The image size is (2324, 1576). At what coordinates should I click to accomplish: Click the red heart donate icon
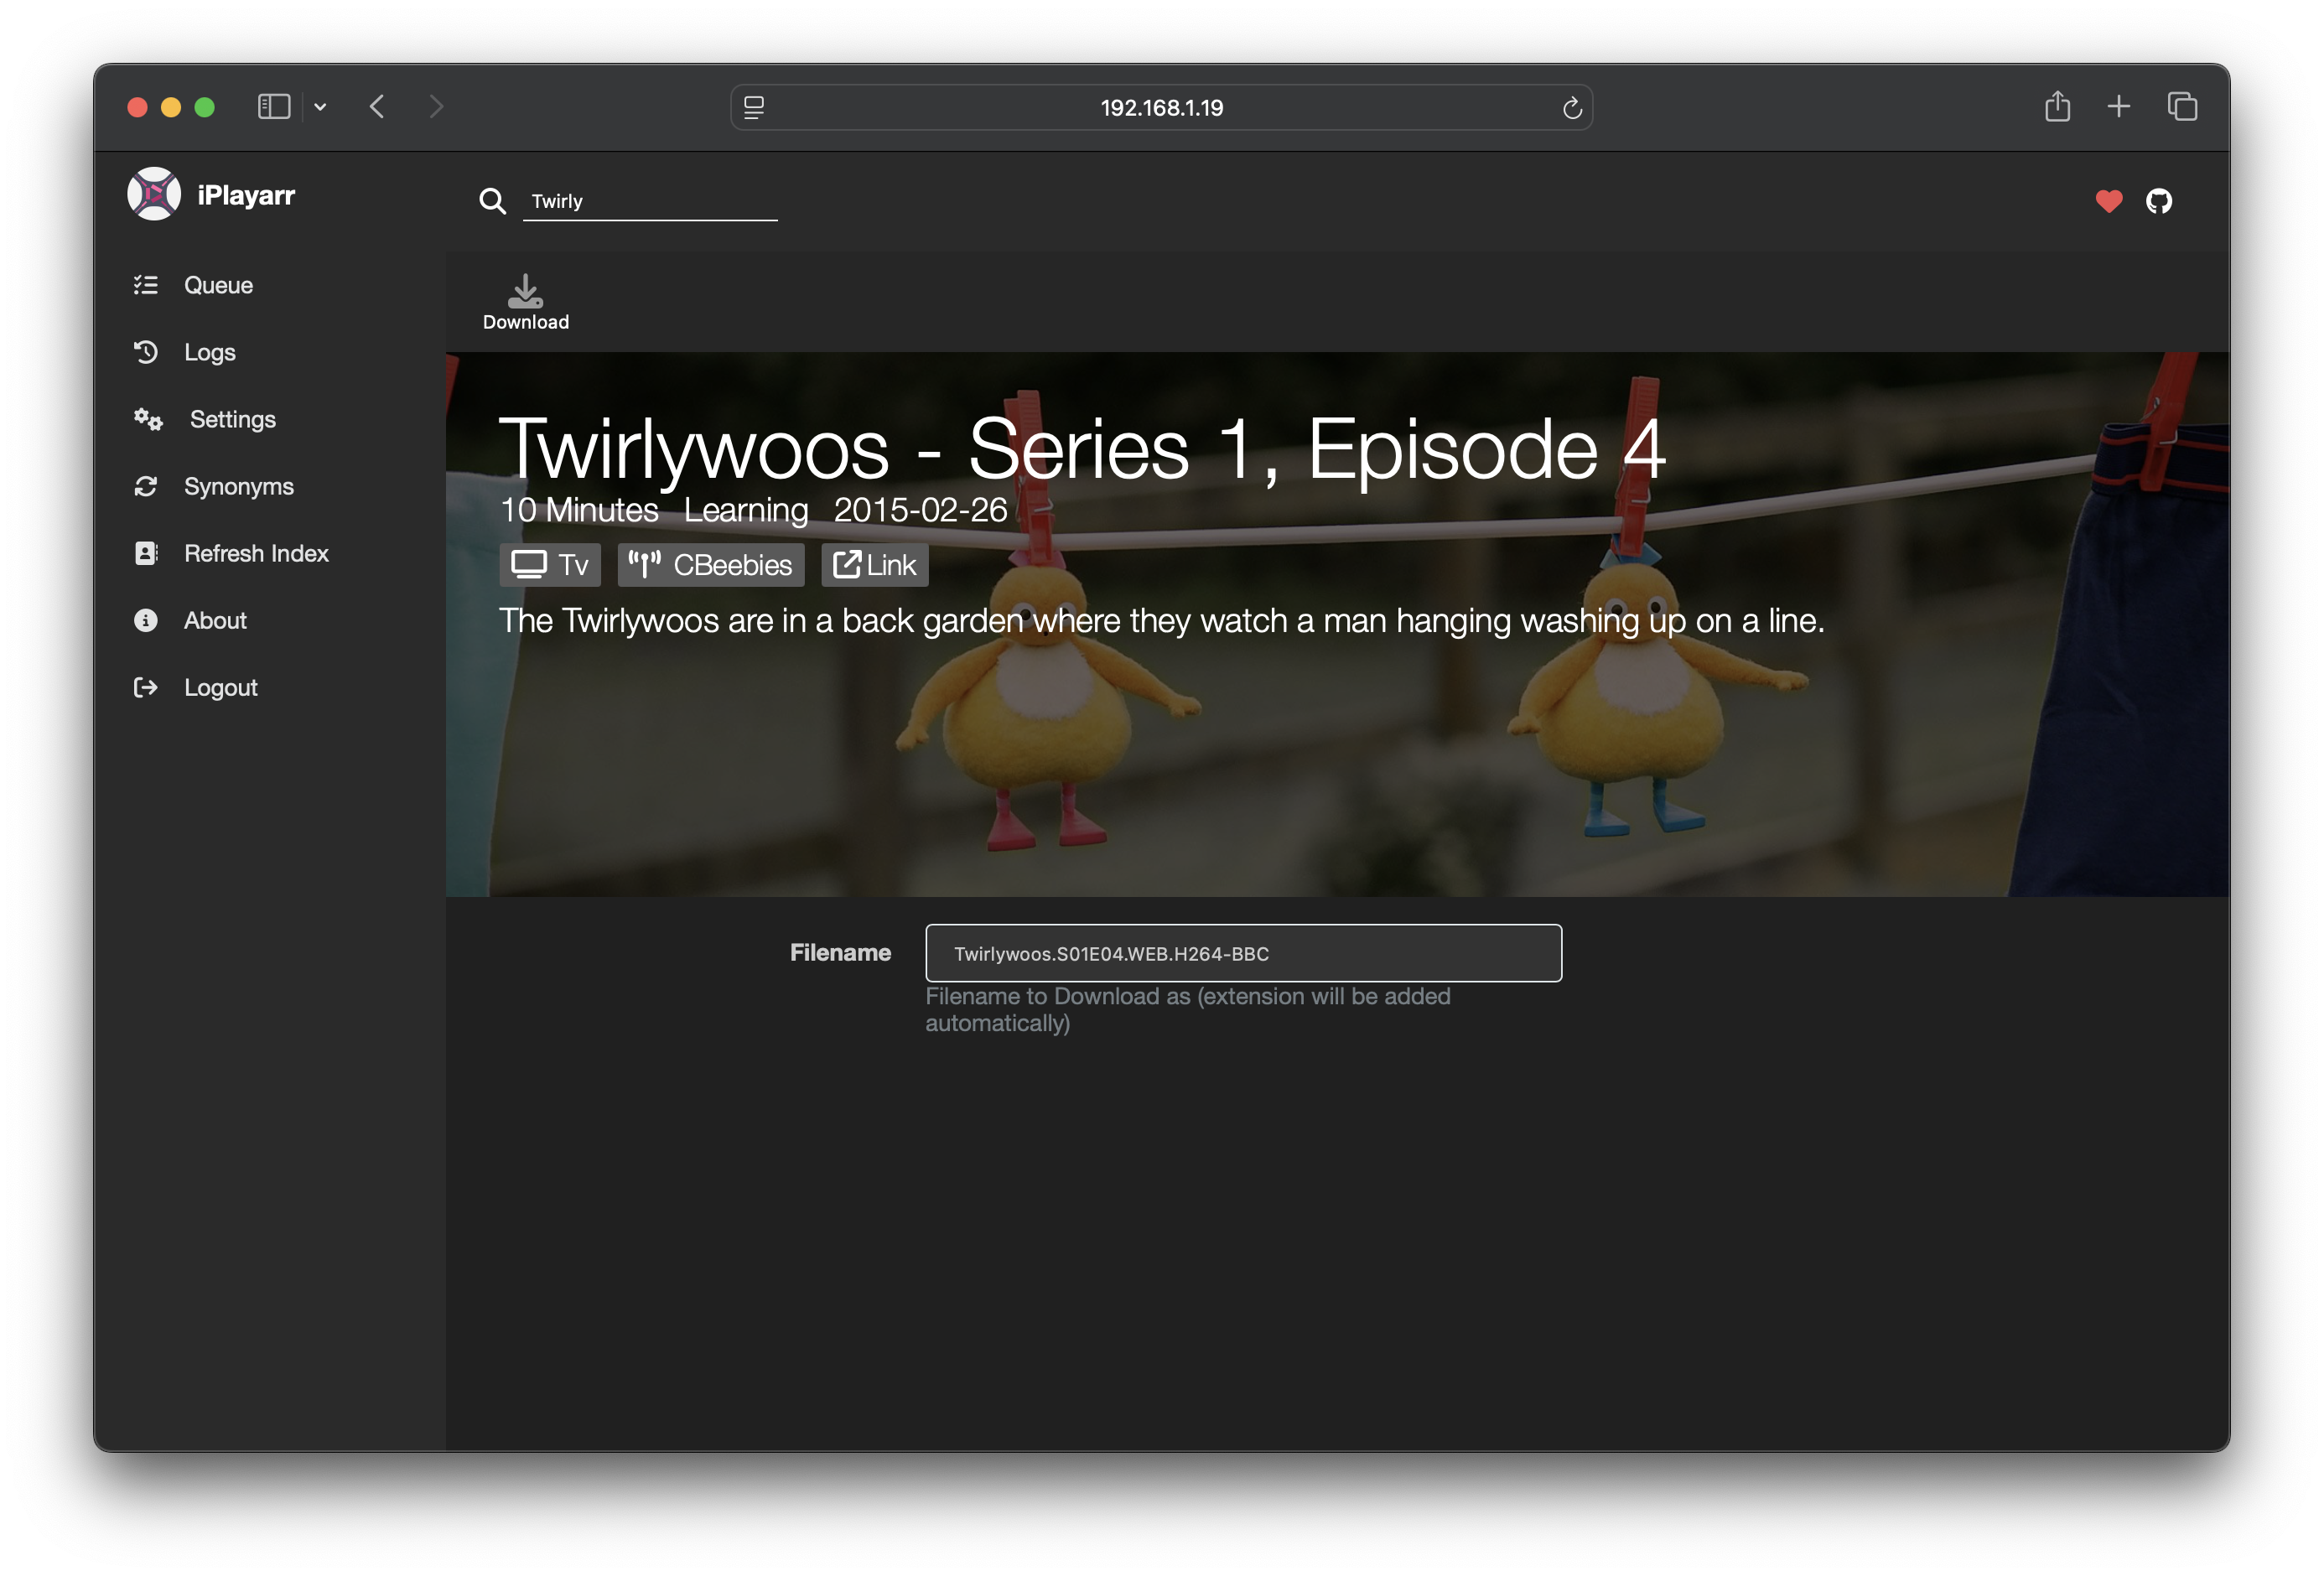click(2108, 201)
